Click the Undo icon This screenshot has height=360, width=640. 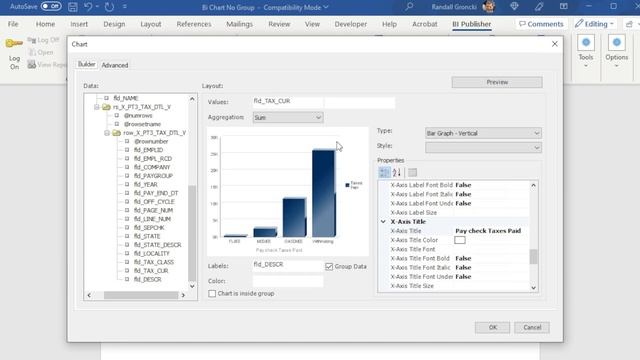click(x=88, y=7)
